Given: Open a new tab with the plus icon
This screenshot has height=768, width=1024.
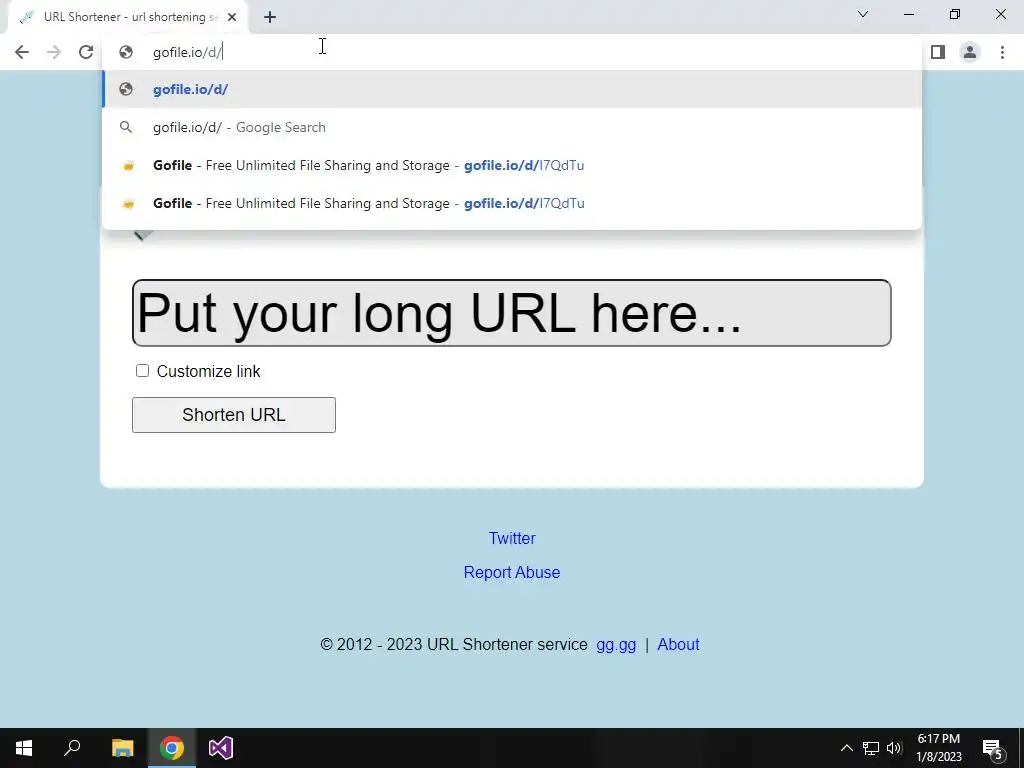Looking at the screenshot, I should pos(270,17).
